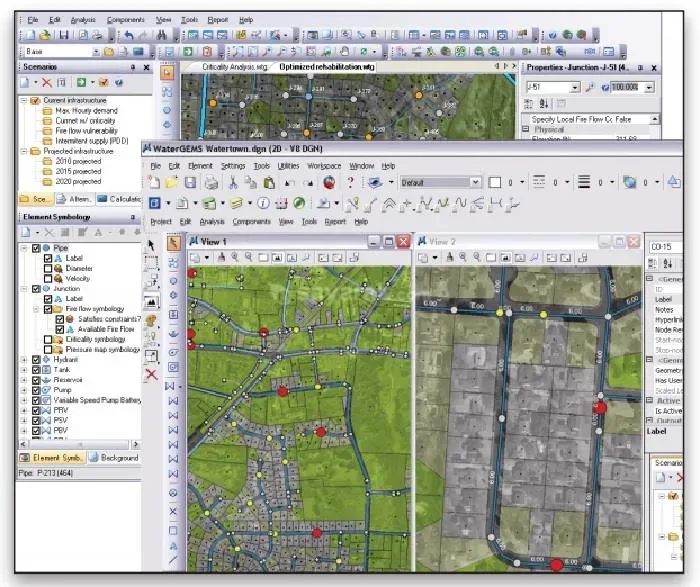Screen dimensions: 700x587
Task: Click the Help question mark icon
Action: coord(350,182)
